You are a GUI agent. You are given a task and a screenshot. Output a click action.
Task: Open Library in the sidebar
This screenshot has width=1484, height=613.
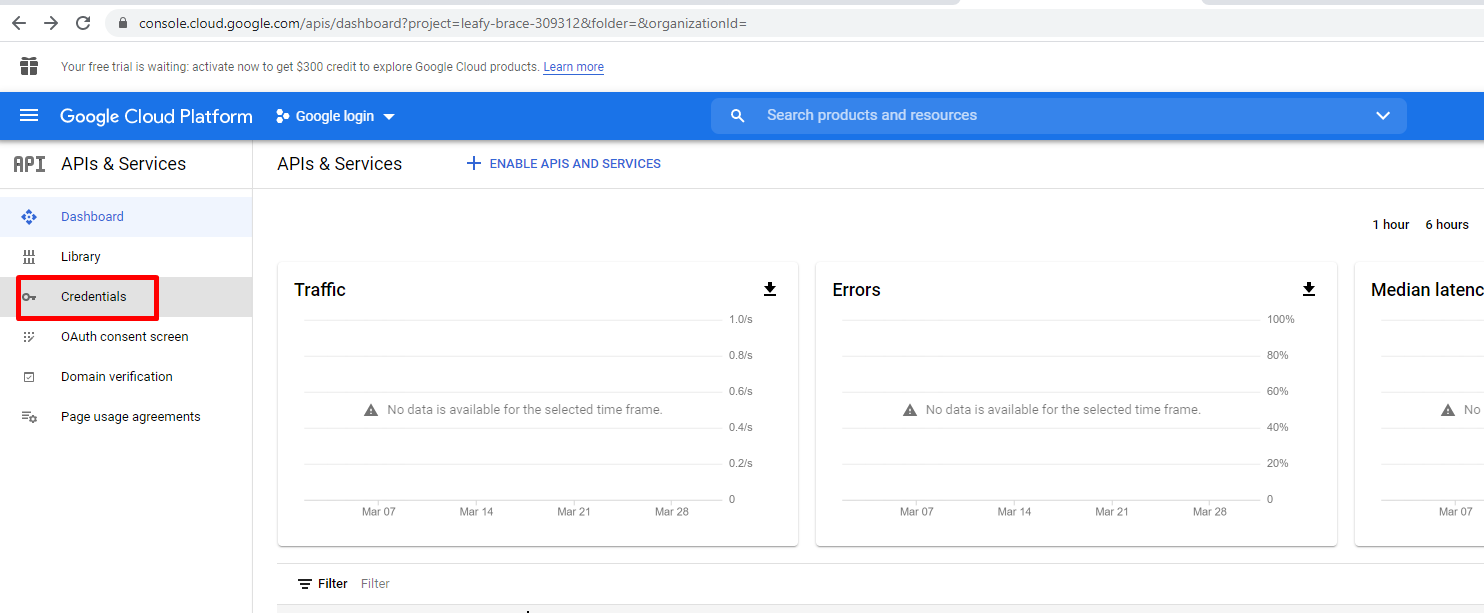tap(126, 257)
